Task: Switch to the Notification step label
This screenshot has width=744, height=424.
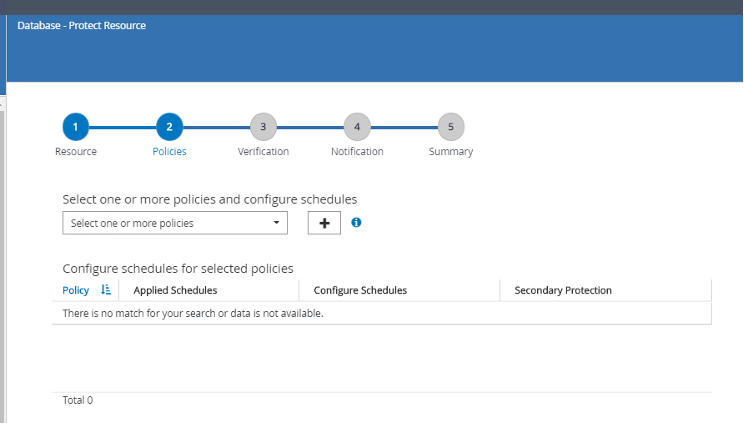Action: pyautogui.click(x=357, y=152)
